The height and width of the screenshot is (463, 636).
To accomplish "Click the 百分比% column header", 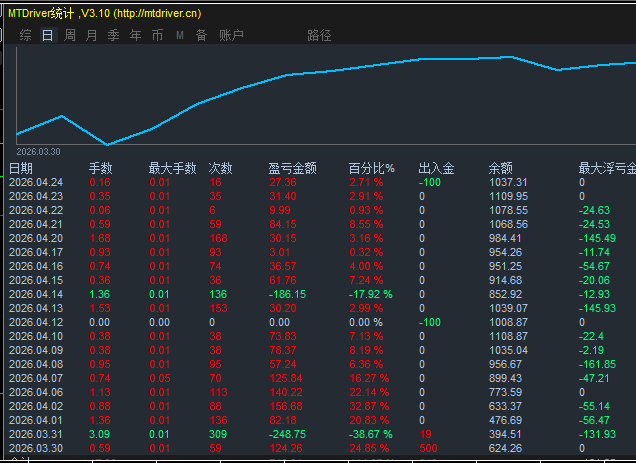I will click(x=372, y=168).
